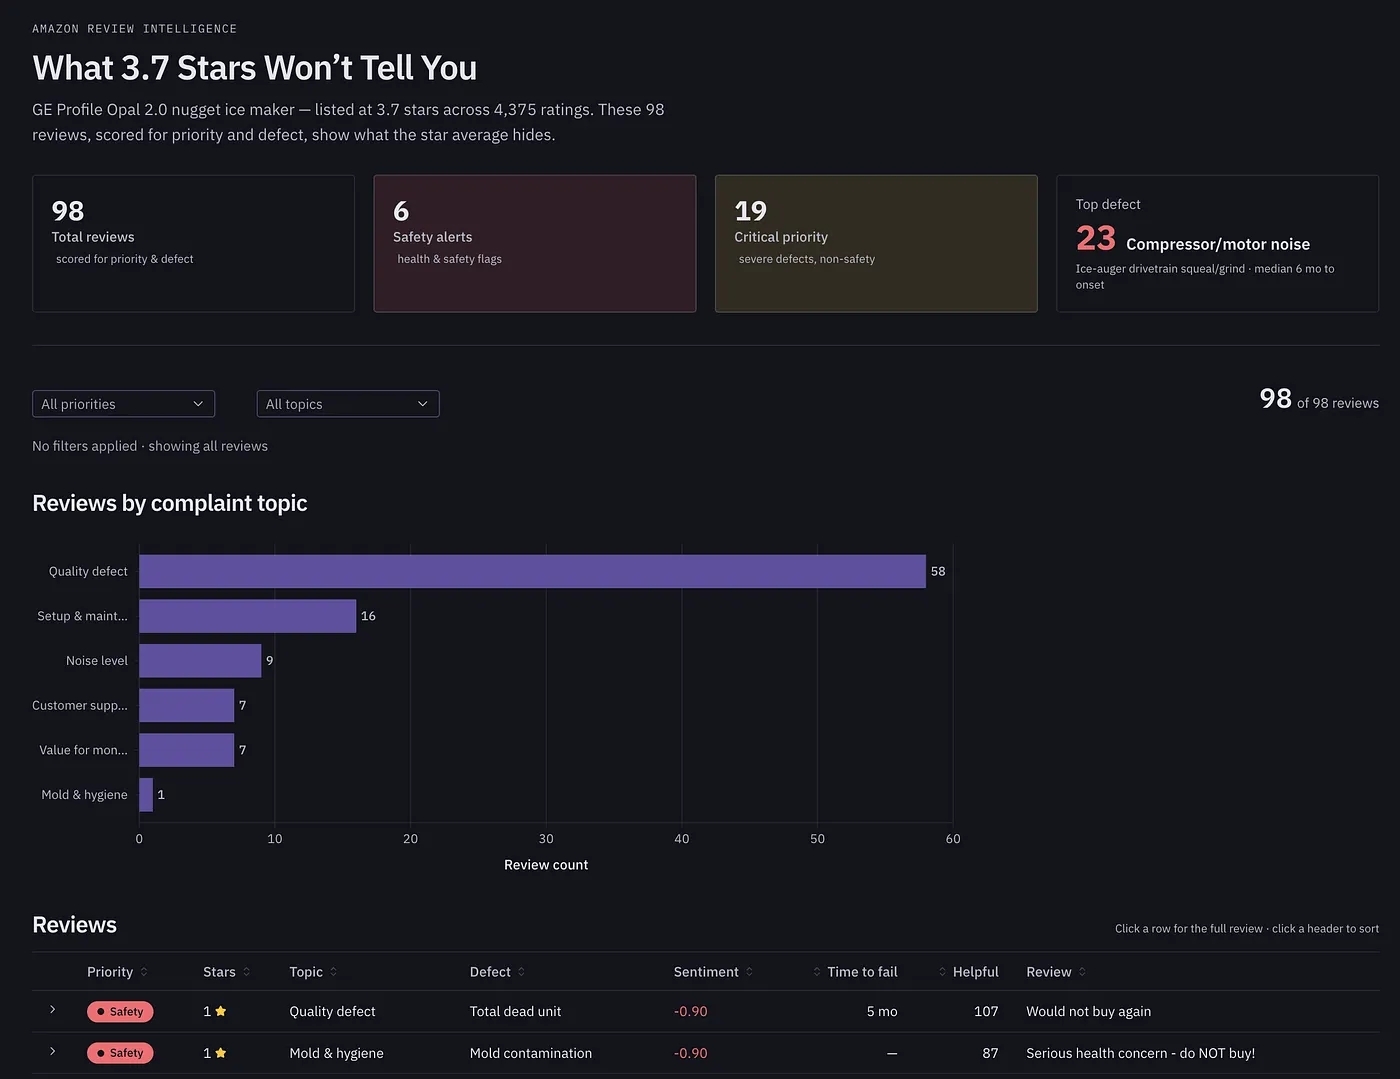Open the All topics dropdown
The width and height of the screenshot is (1400, 1079).
click(x=347, y=404)
